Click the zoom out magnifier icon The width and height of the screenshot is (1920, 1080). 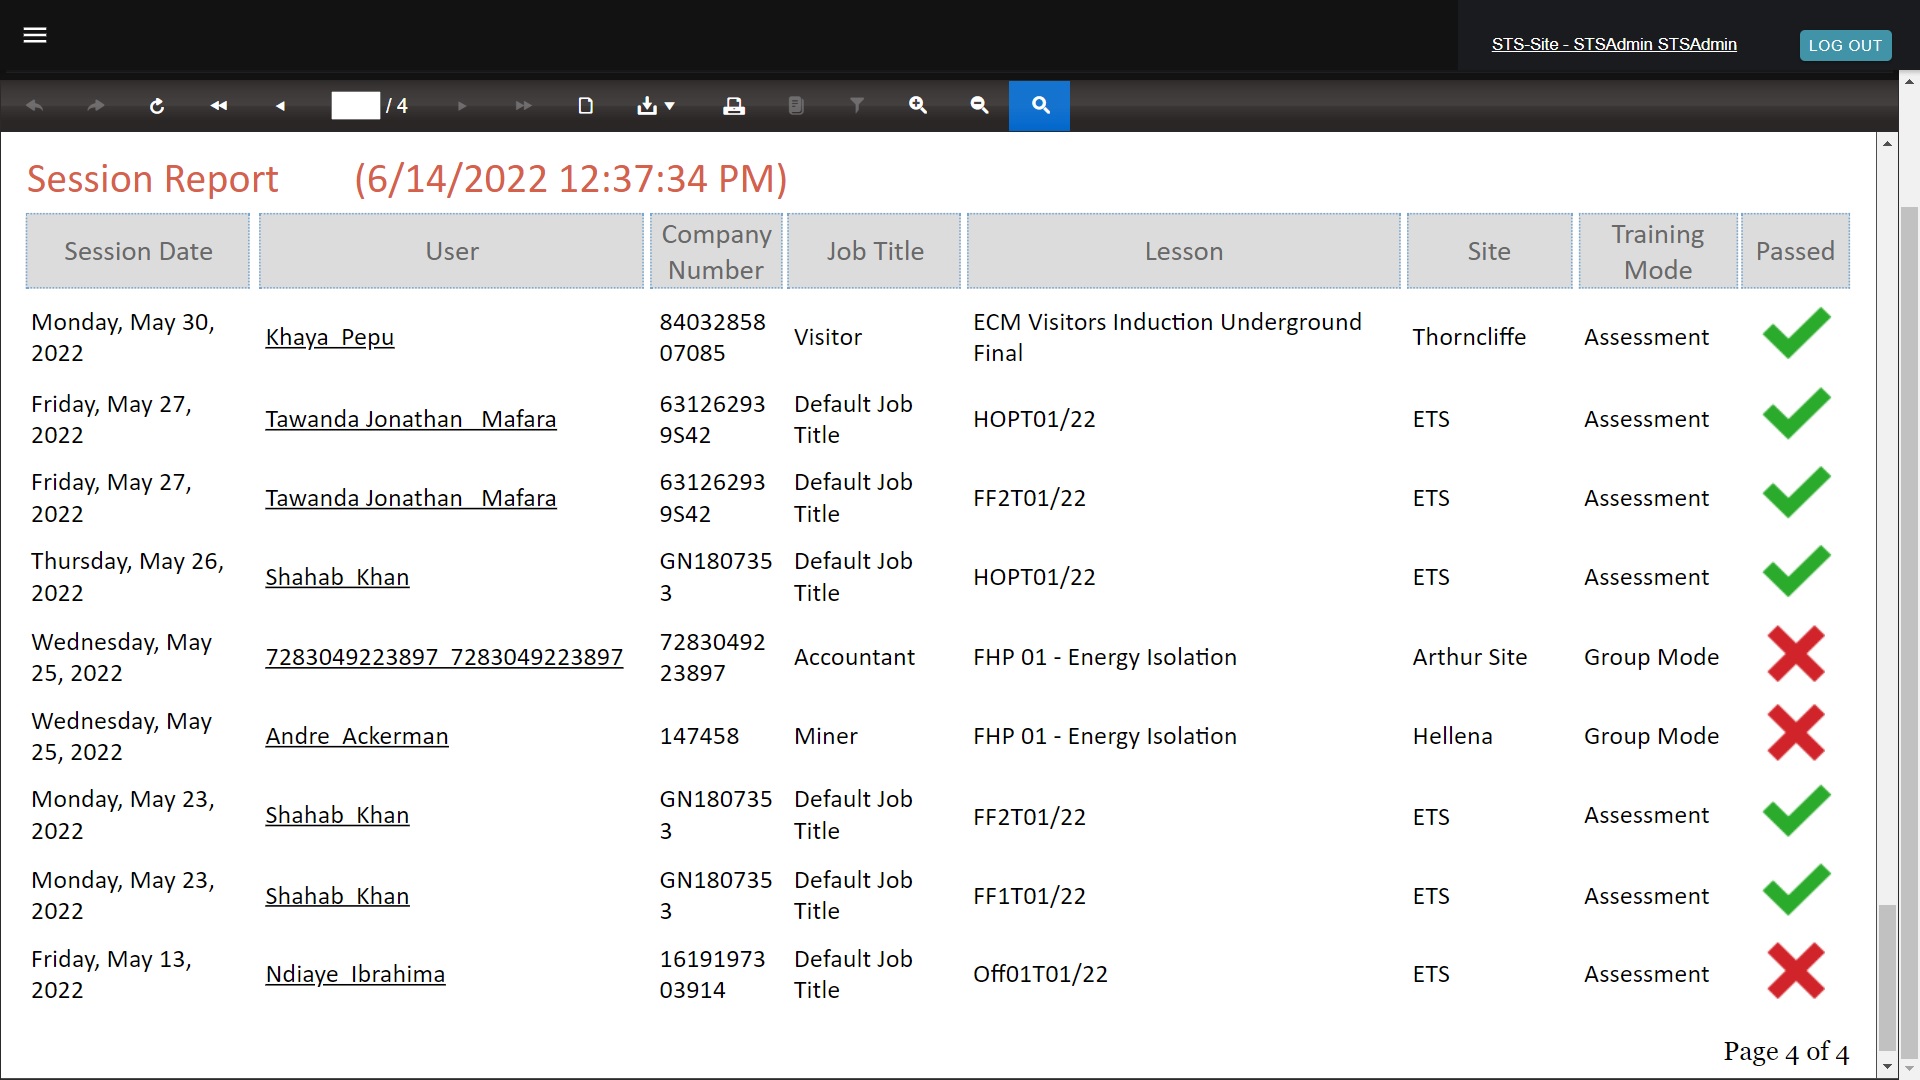click(x=979, y=106)
